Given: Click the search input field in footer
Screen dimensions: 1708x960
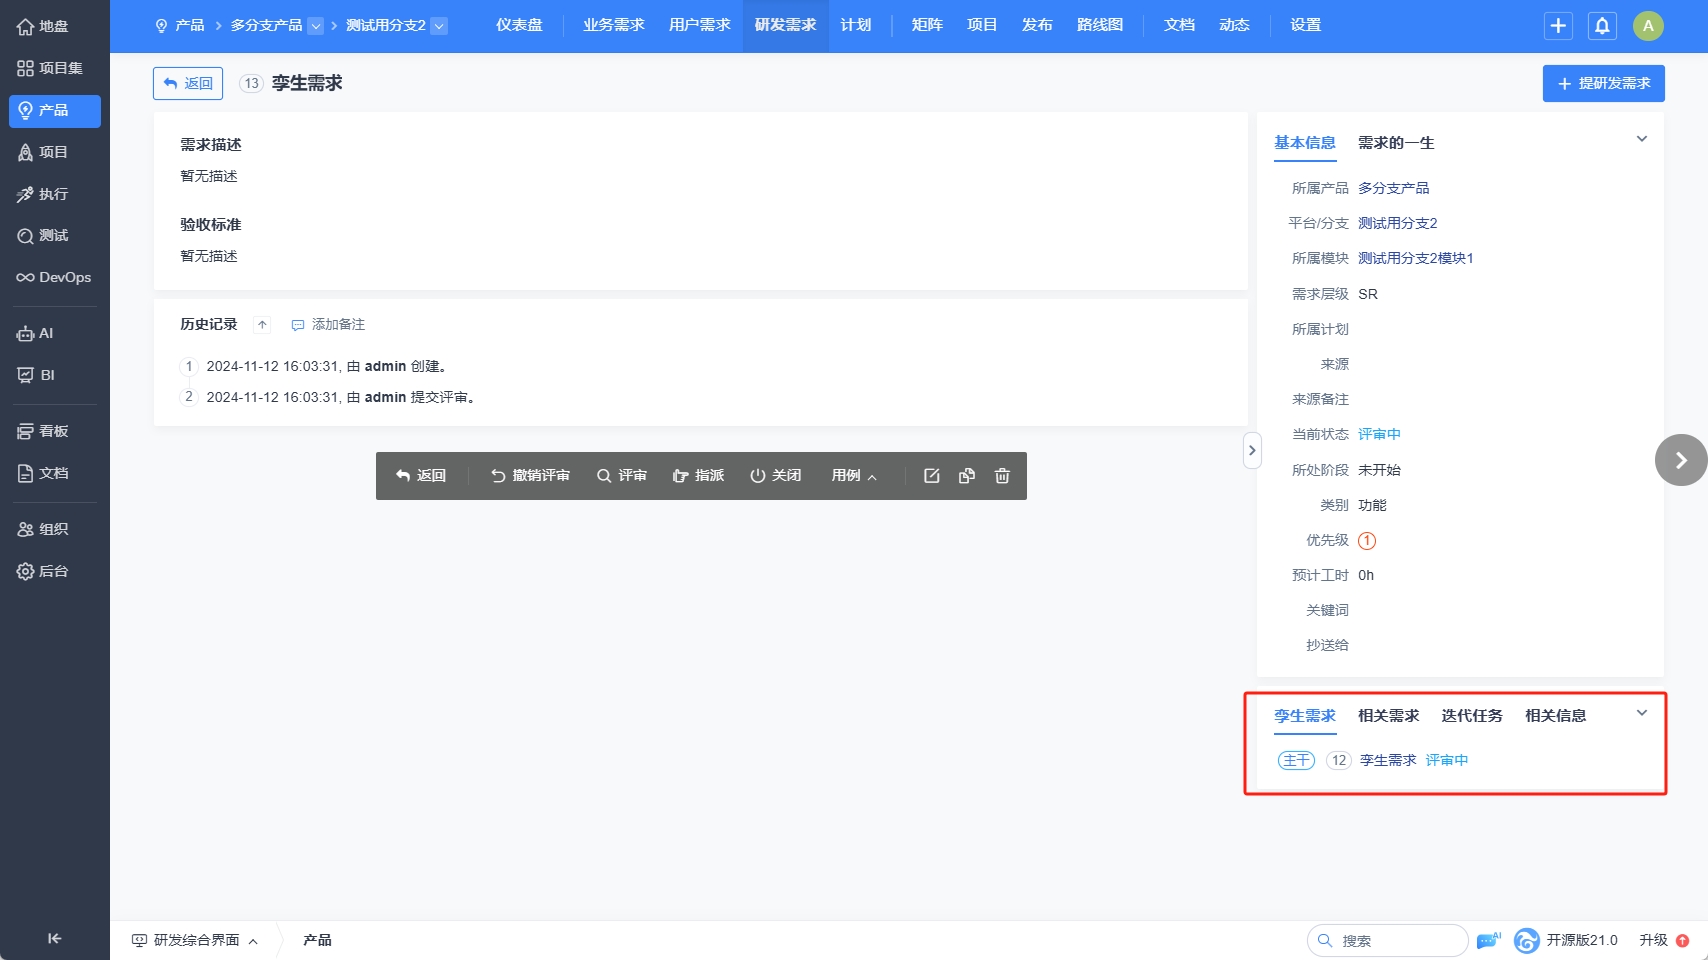Looking at the screenshot, I should (1395, 940).
